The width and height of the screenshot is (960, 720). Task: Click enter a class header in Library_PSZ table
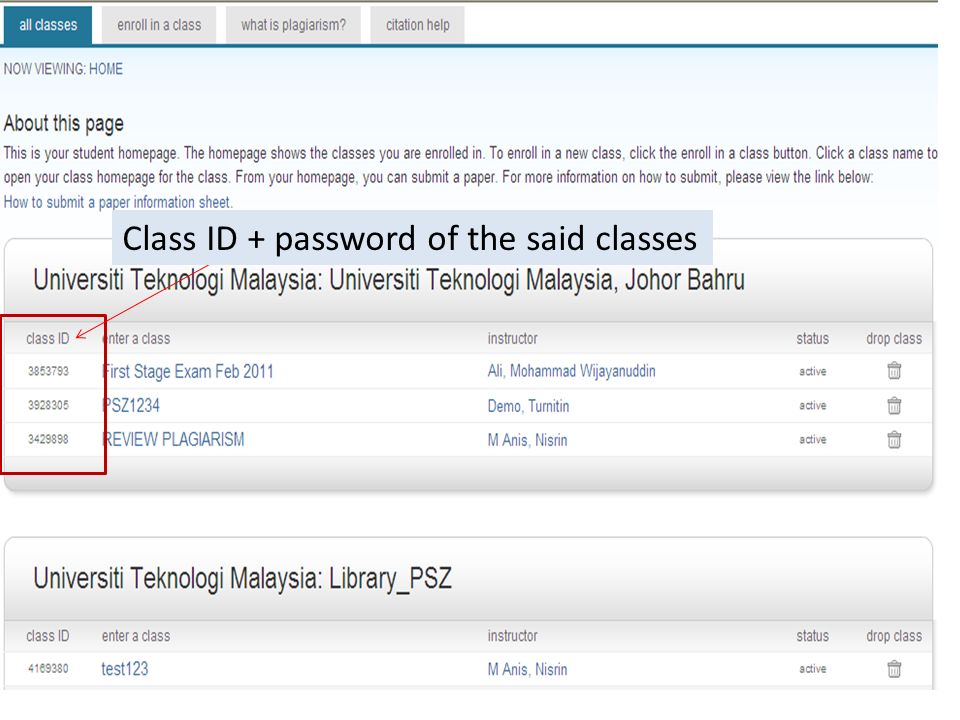pos(136,636)
